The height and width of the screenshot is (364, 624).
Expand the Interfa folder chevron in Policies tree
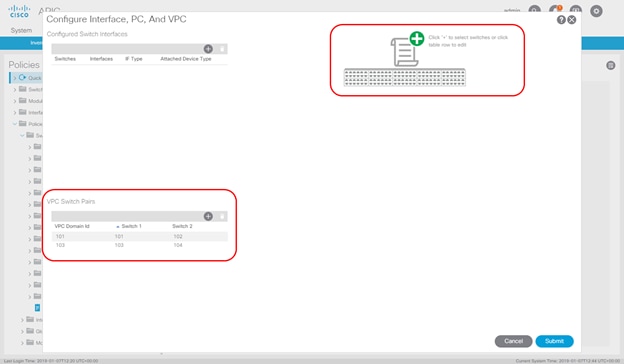pos(15,113)
